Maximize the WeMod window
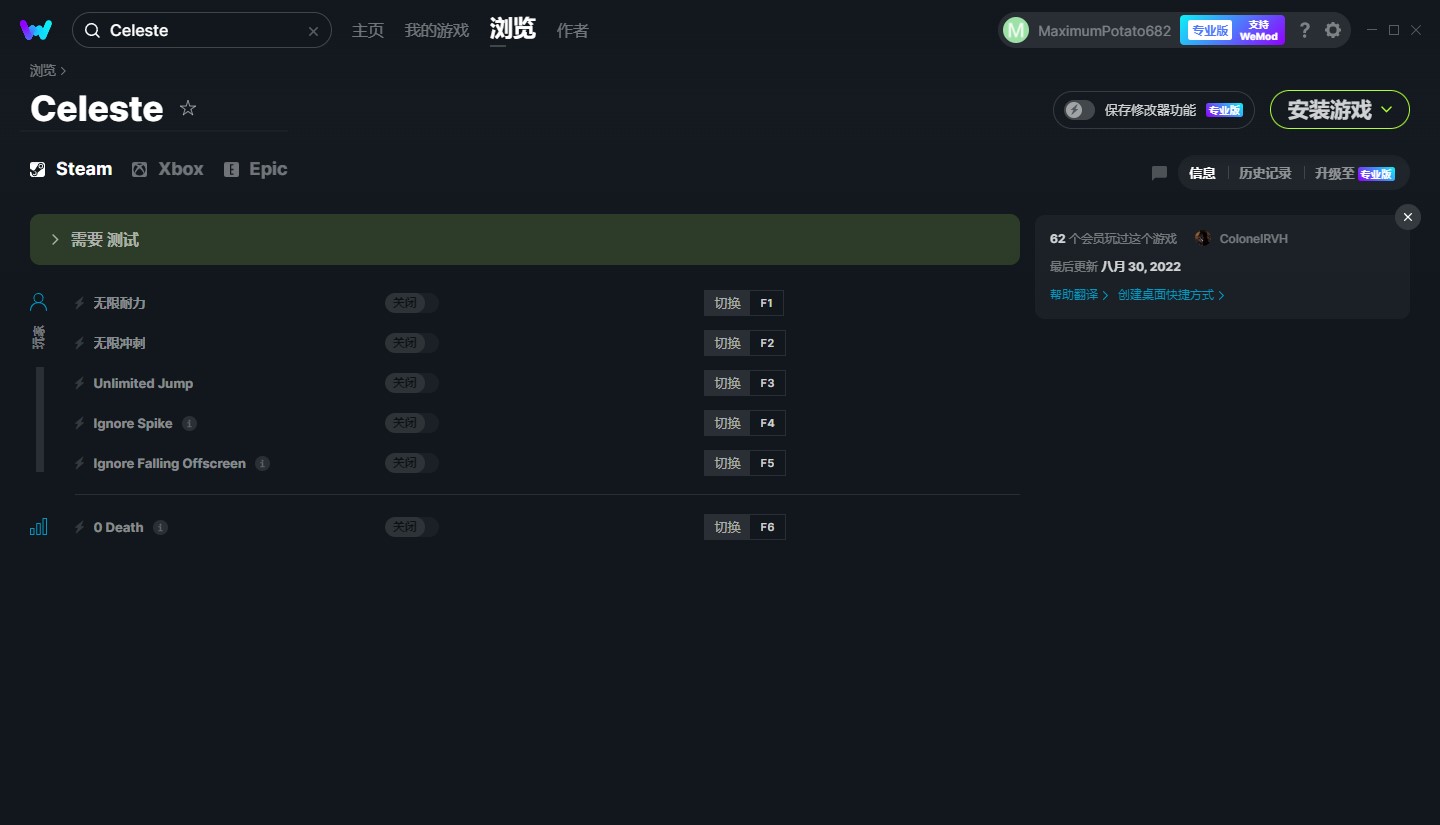Screen dimensions: 1440x825 click(x=1394, y=30)
